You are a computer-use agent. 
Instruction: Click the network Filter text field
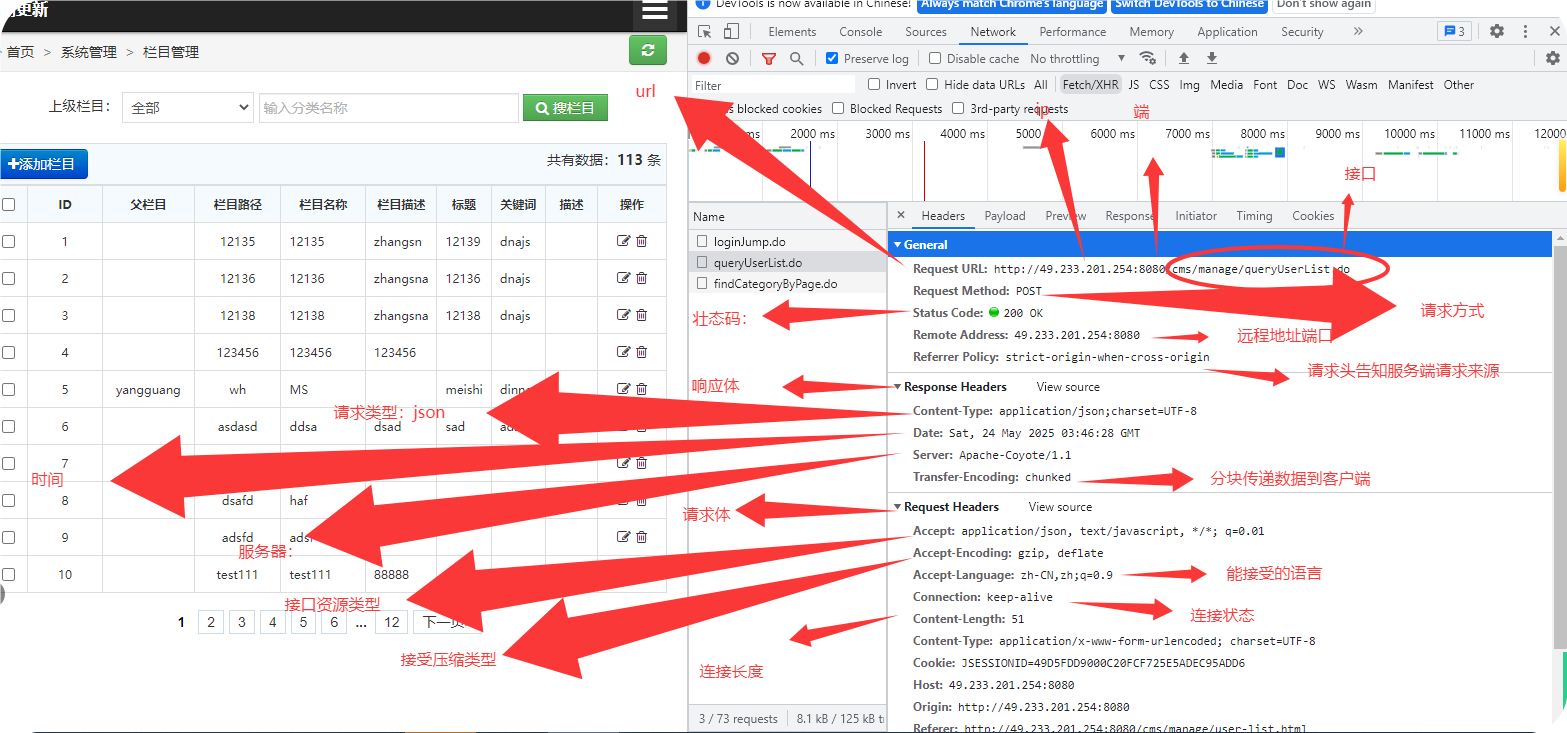click(x=773, y=85)
